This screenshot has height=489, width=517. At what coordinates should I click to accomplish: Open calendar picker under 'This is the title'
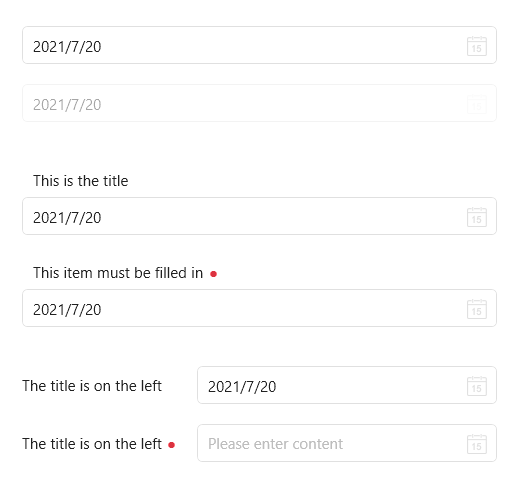click(476, 217)
